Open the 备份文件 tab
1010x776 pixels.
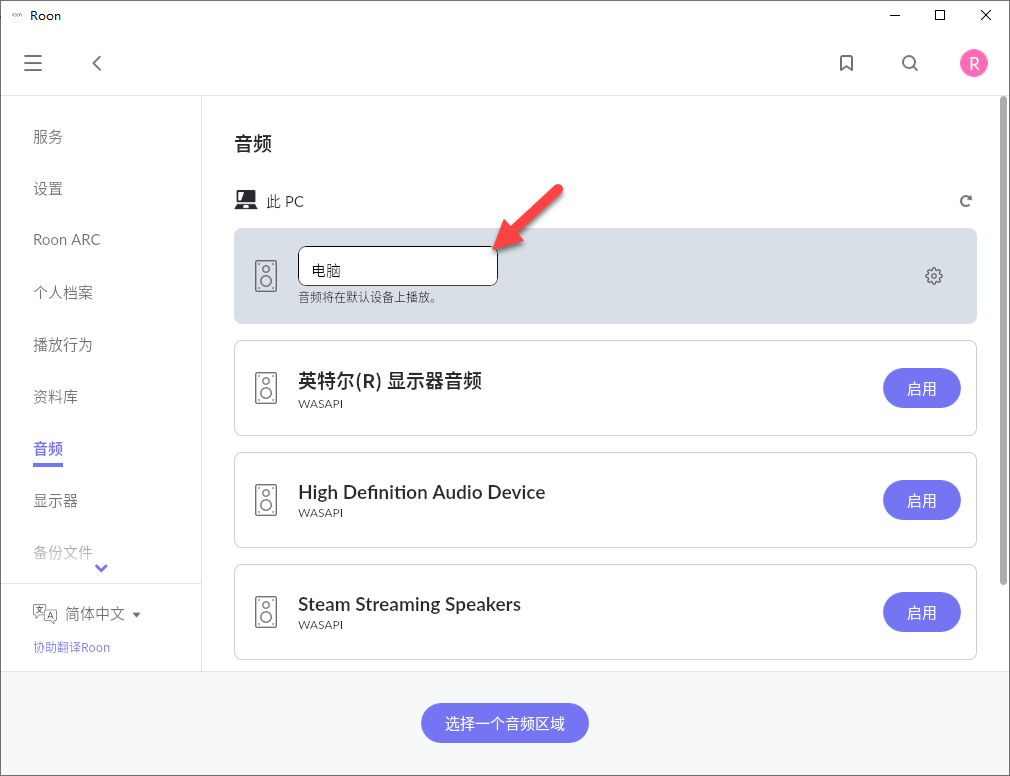[x=63, y=552]
